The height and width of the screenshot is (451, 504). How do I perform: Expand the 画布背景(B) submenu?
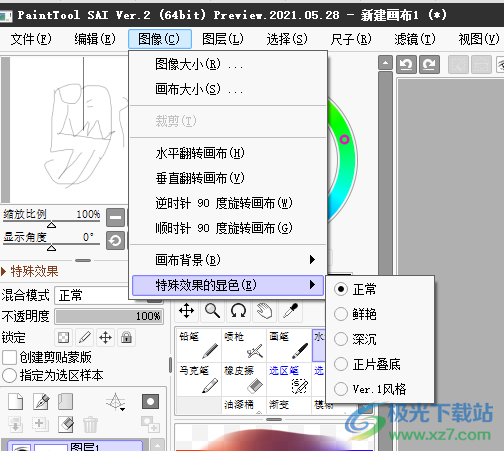(228, 260)
